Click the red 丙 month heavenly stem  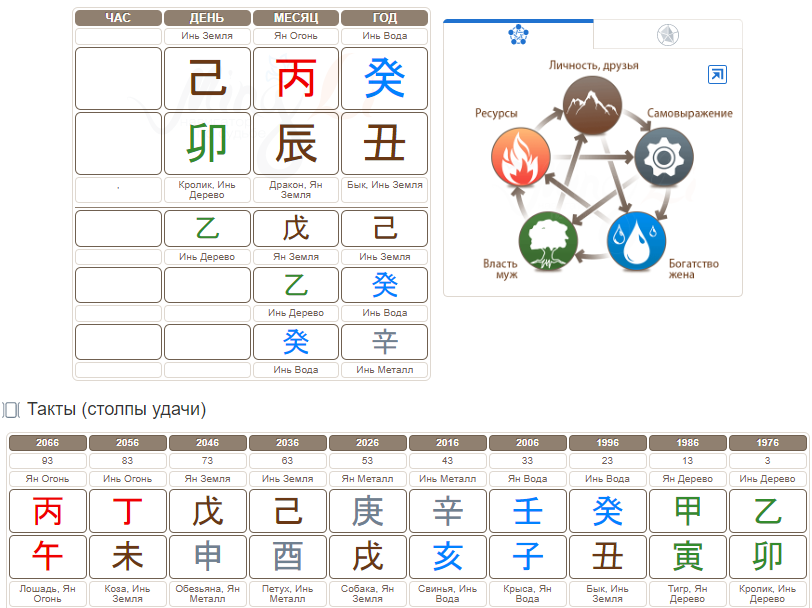296,78
